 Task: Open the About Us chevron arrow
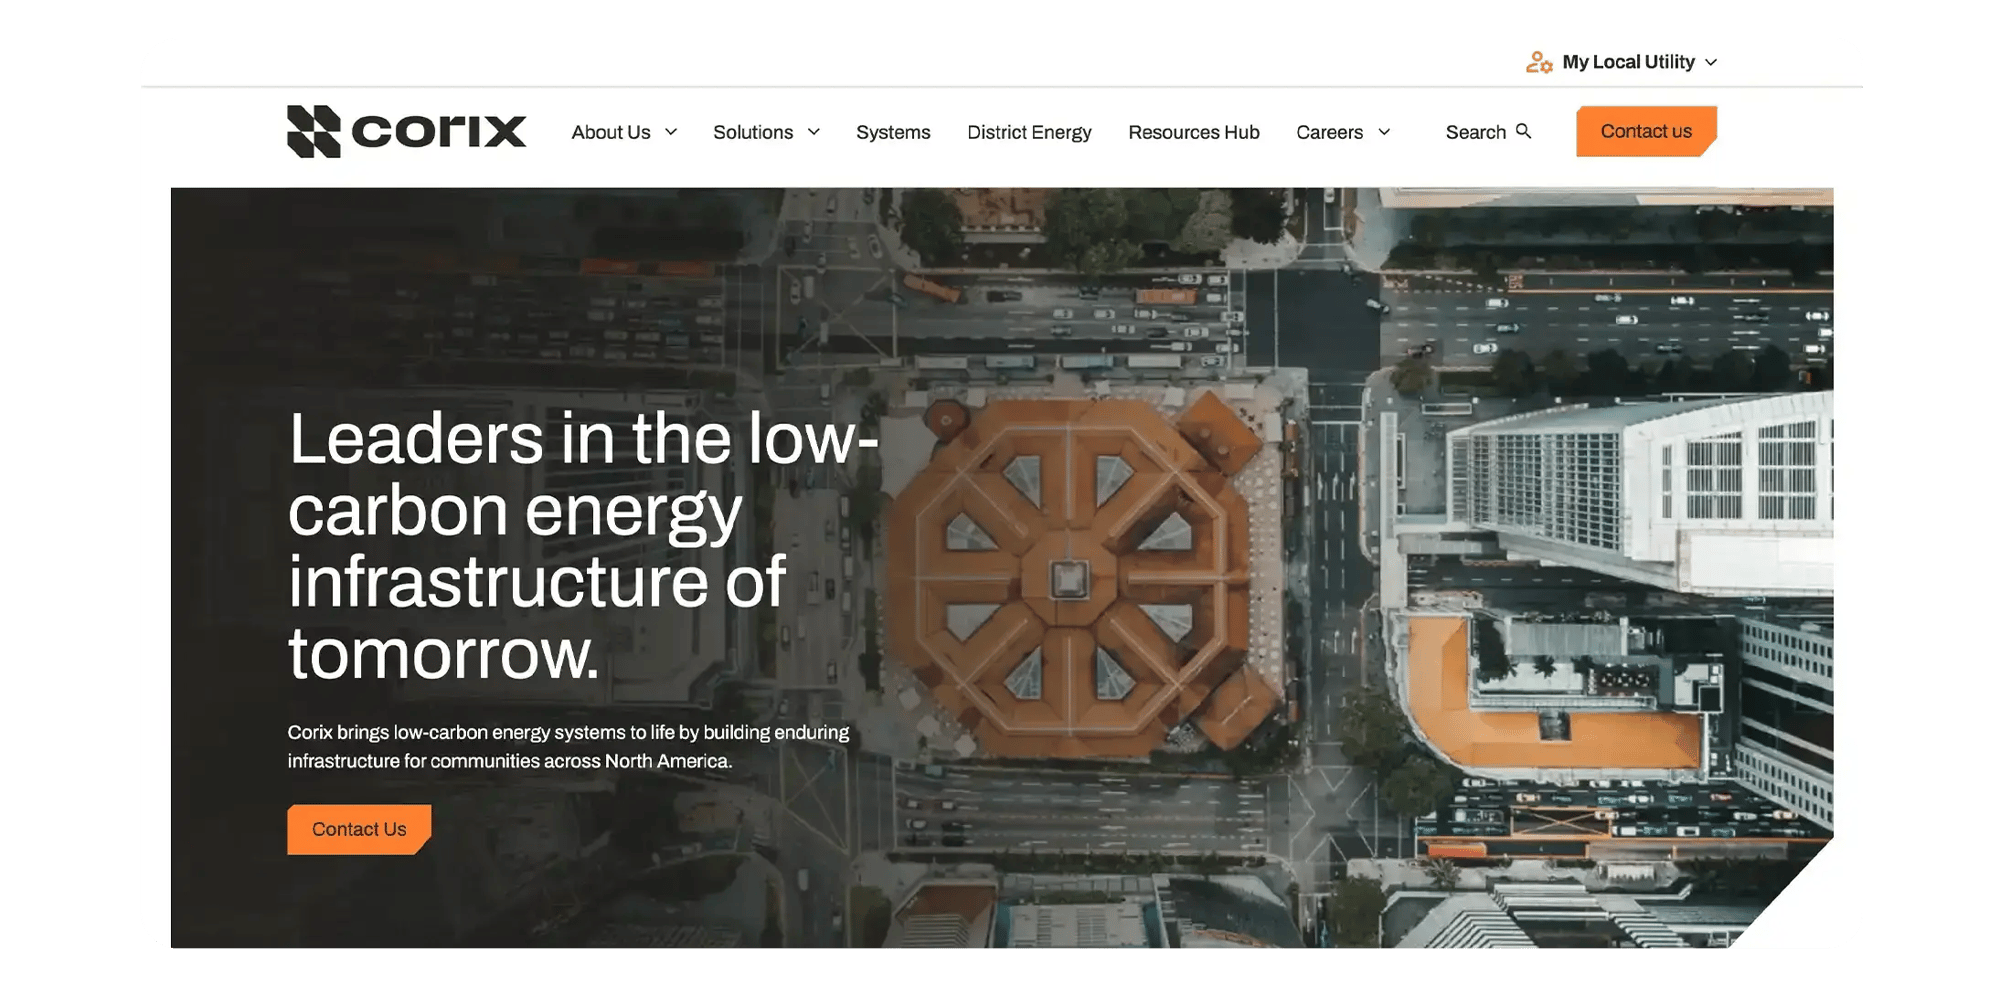[671, 132]
